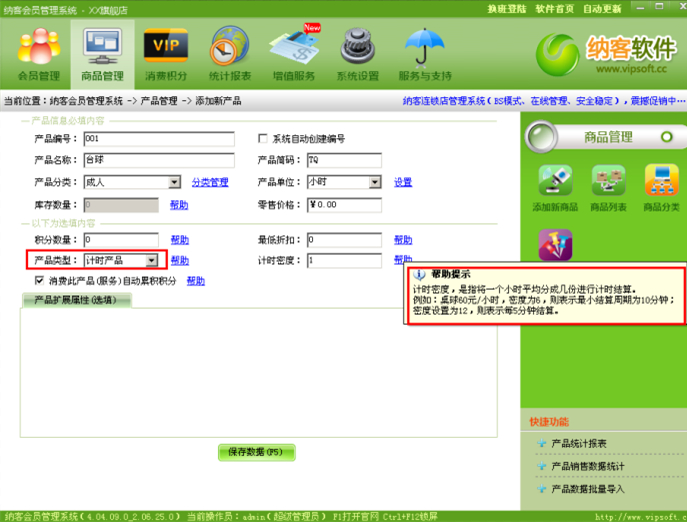The image size is (687, 522).
Task: Toggle 消费此产品自动累积积分 checkbox
Action: pos(40,281)
